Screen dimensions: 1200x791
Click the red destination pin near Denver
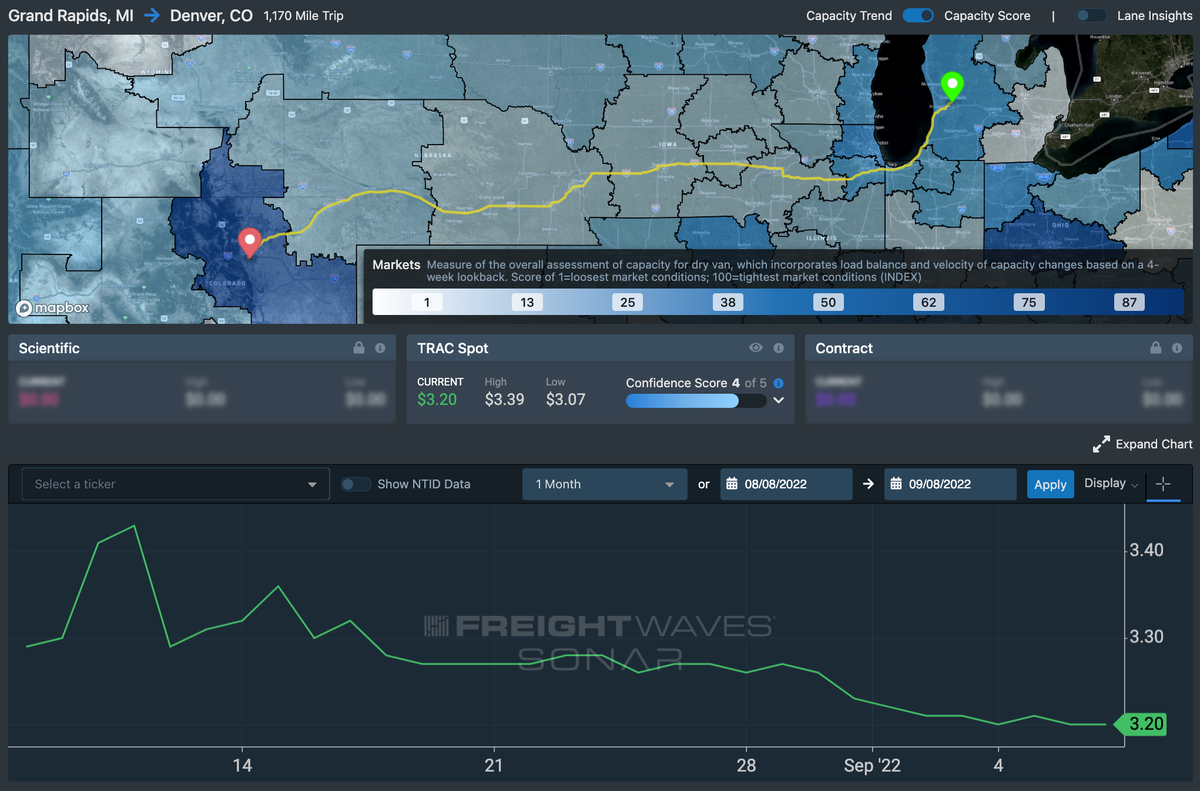[x=249, y=242]
